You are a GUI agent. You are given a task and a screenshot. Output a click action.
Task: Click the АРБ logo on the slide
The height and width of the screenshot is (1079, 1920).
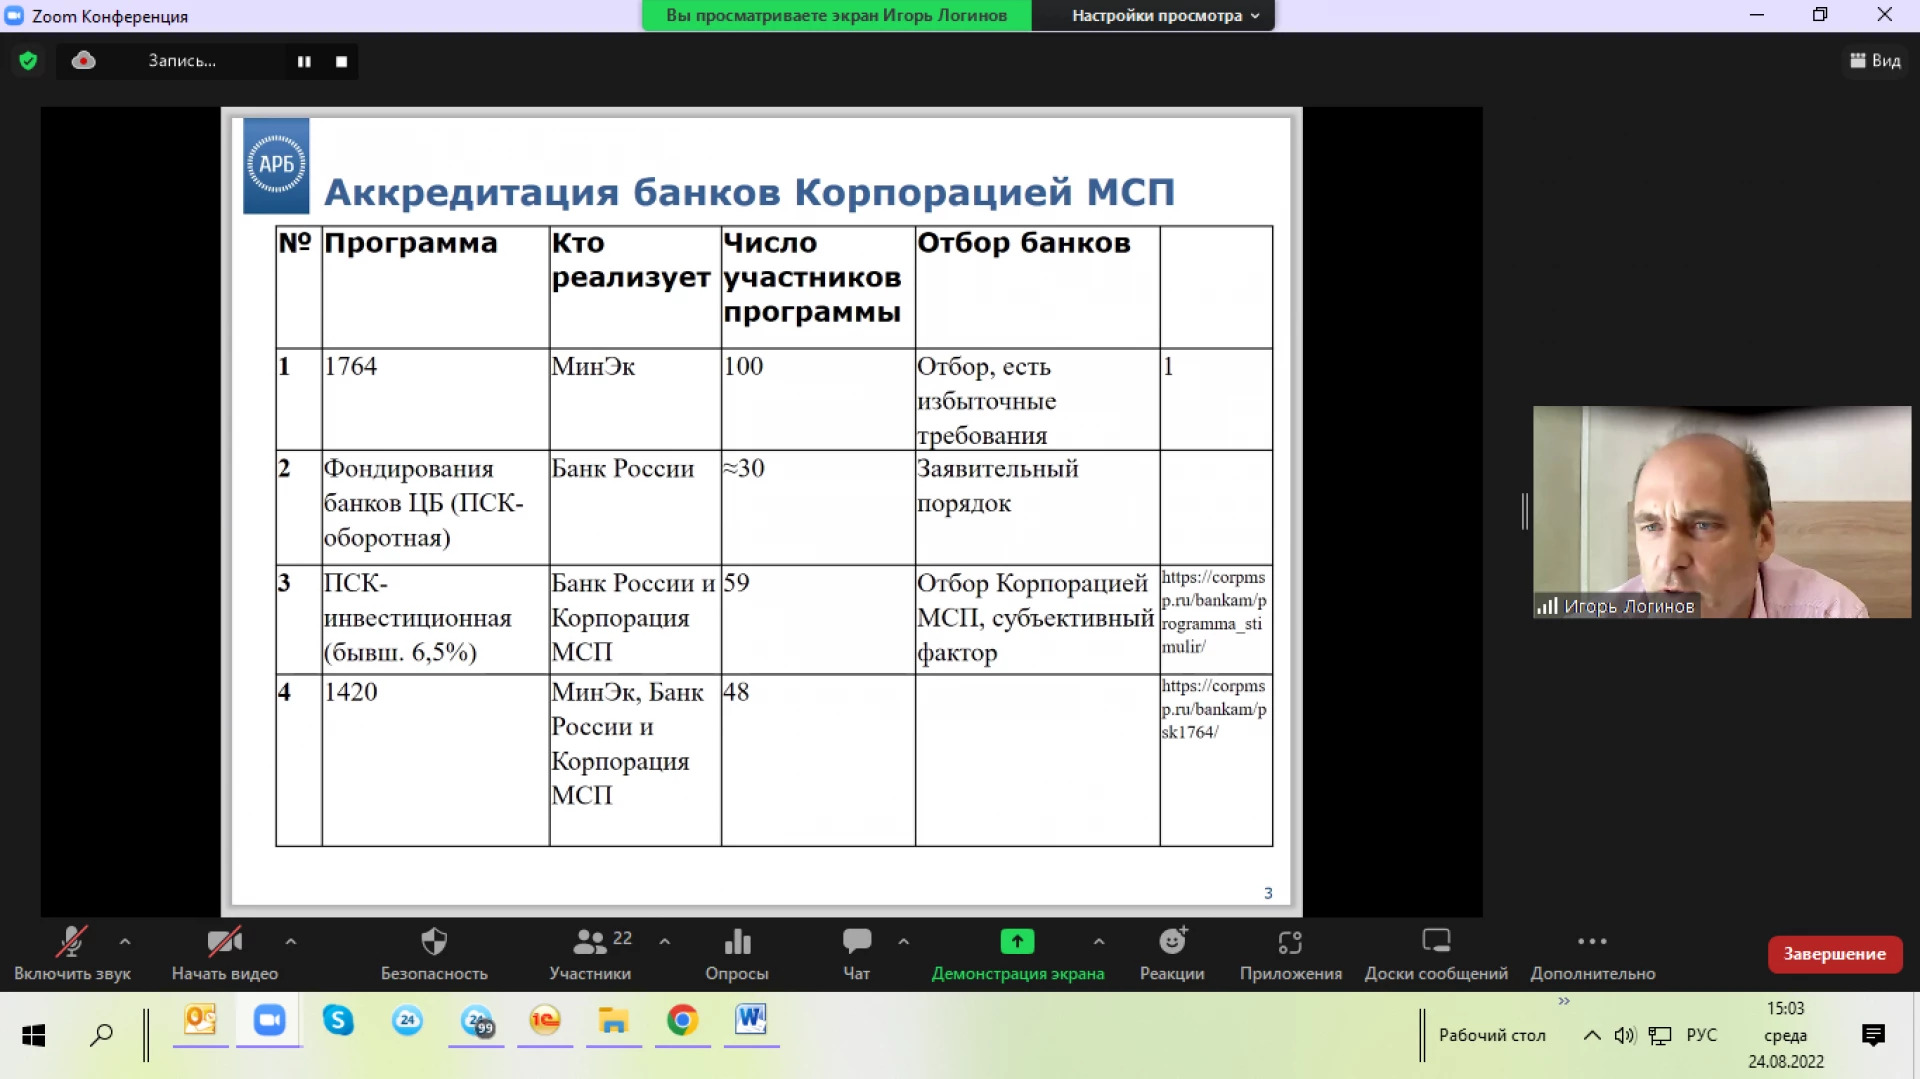pyautogui.click(x=276, y=165)
